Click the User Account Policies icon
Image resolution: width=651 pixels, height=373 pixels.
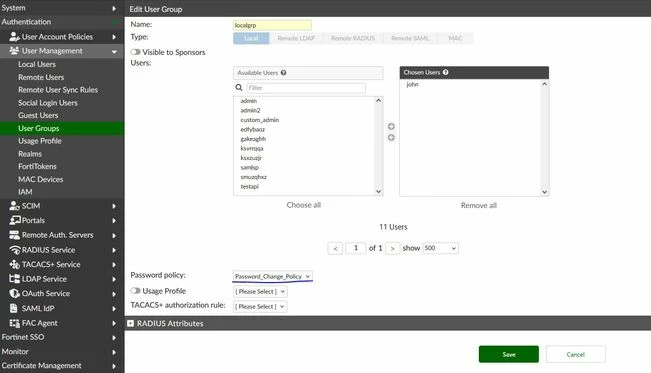coord(15,37)
